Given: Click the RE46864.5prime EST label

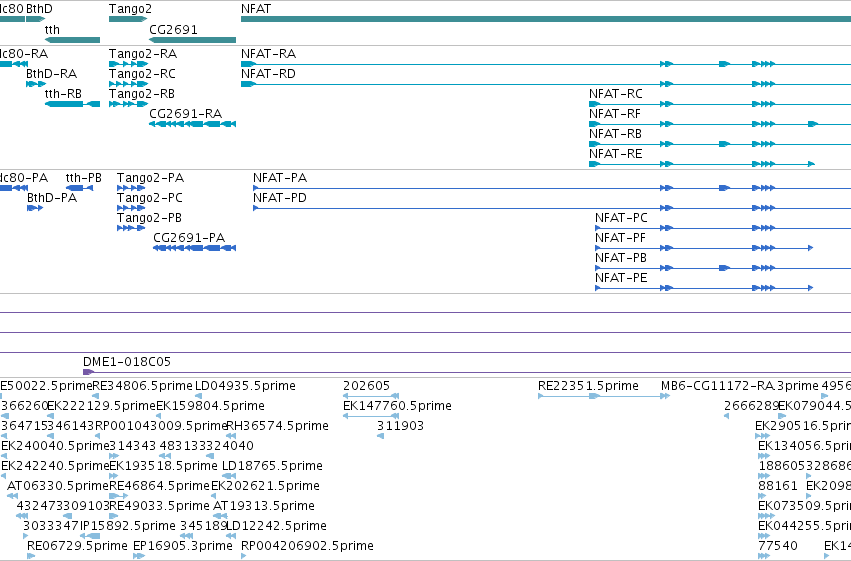Looking at the screenshot, I should tap(160, 486).
